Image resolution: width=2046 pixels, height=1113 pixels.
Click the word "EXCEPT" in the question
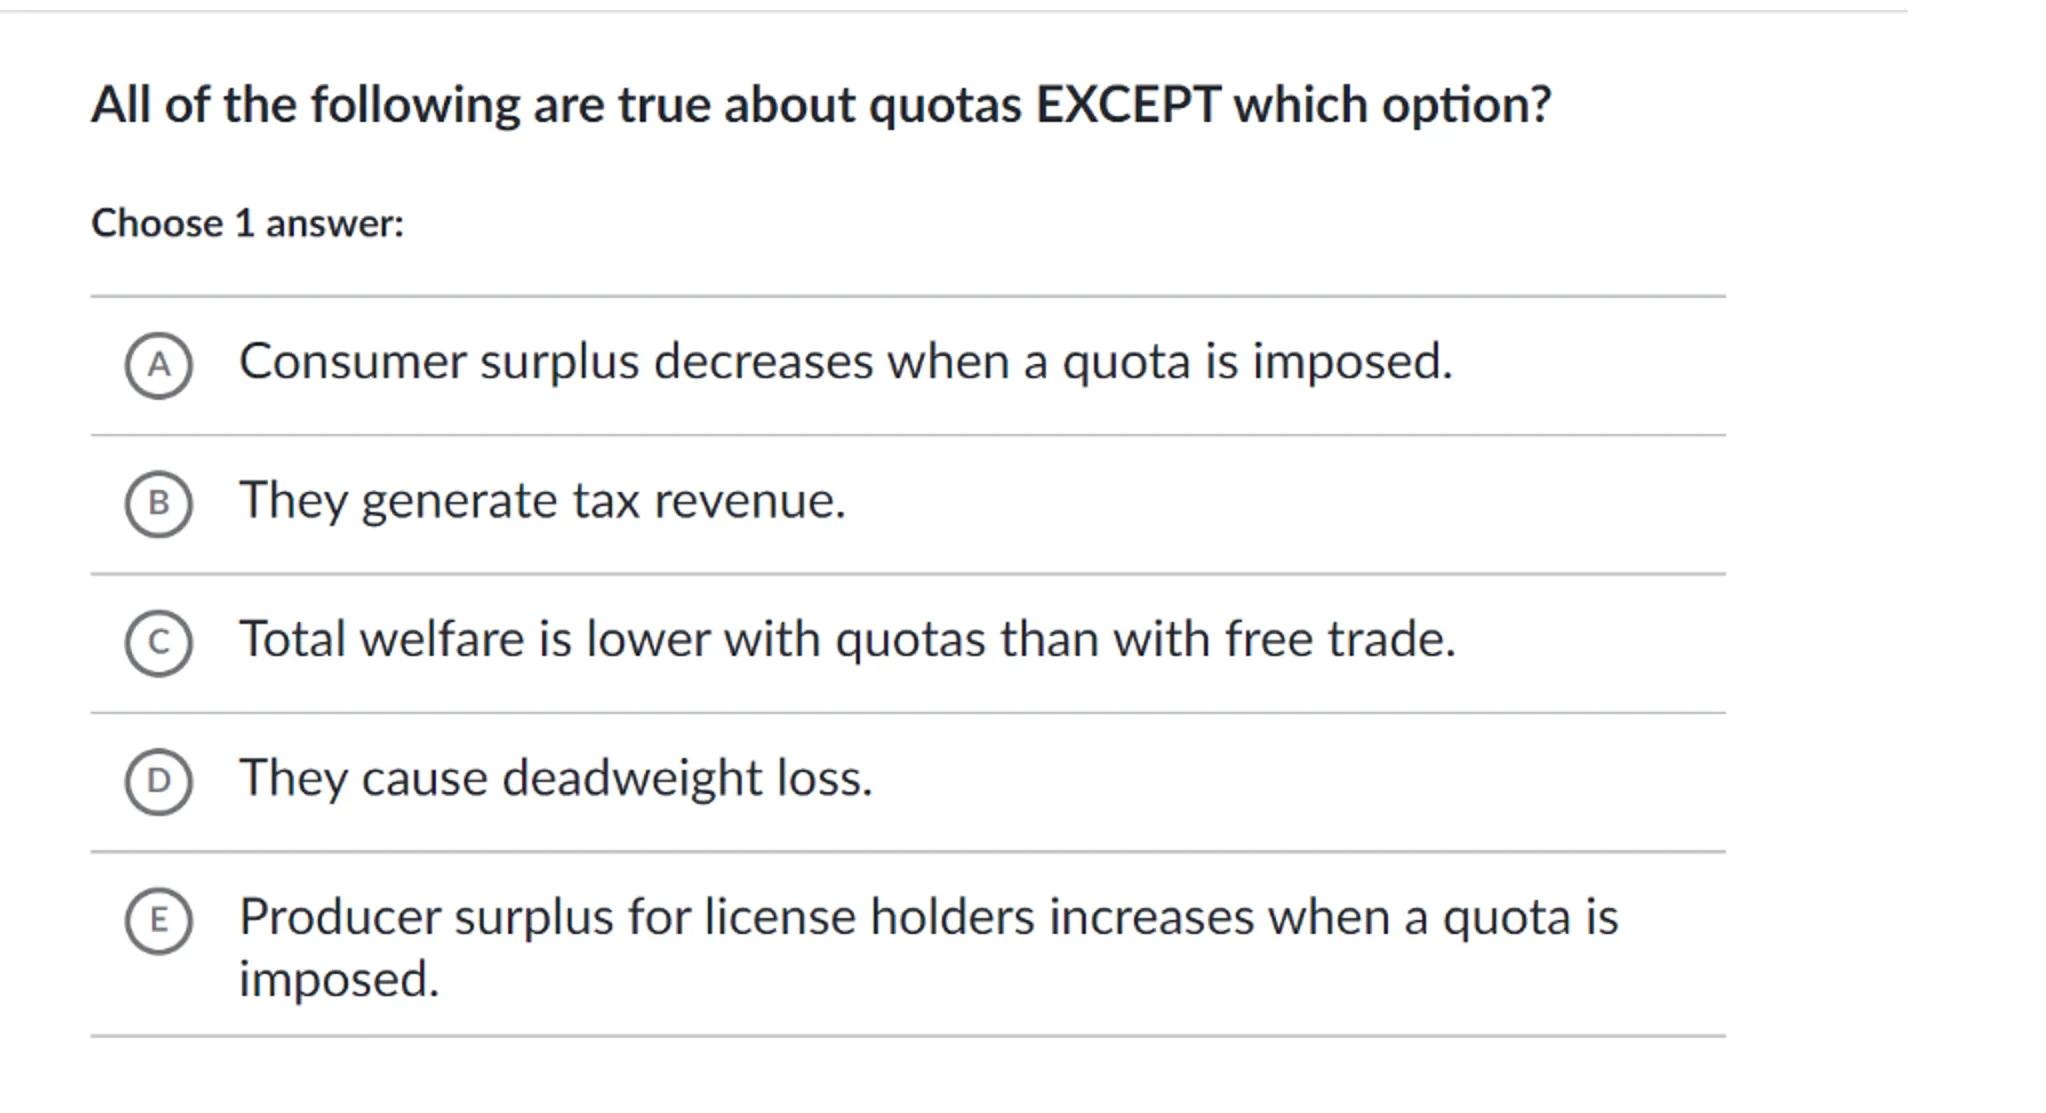click(x=1127, y=105)
